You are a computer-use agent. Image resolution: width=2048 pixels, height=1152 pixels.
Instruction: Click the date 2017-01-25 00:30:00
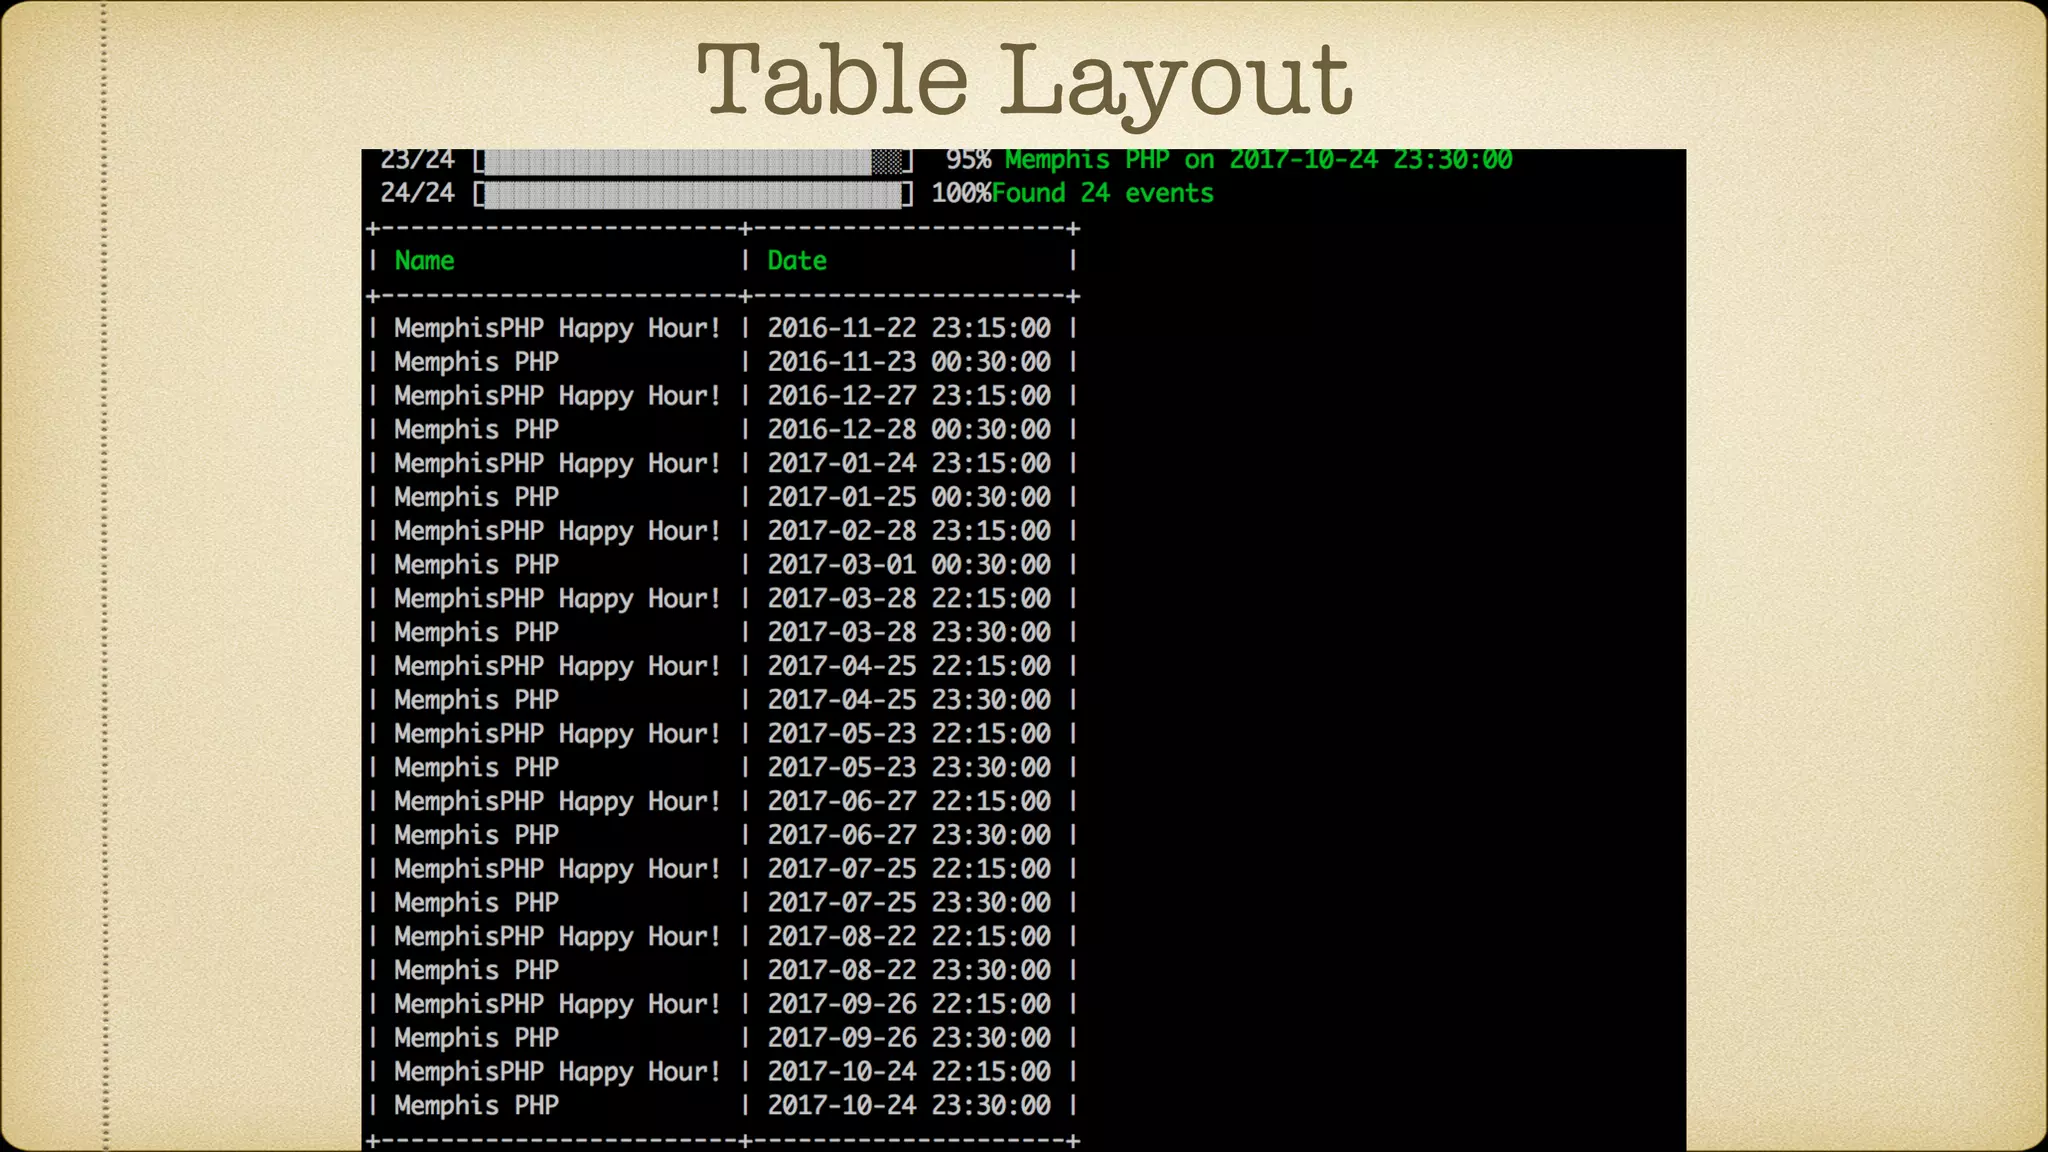[909, 497]
